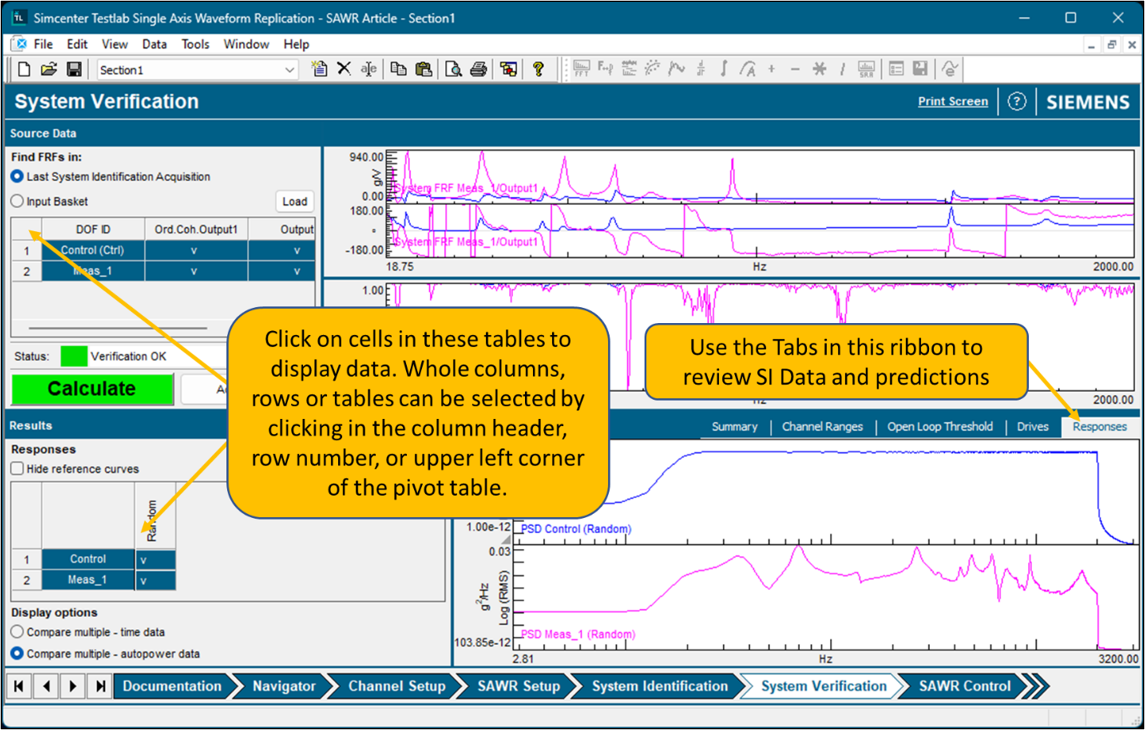
Task: Select Last System Identification Acquisition option
Action: click(17, 177)
